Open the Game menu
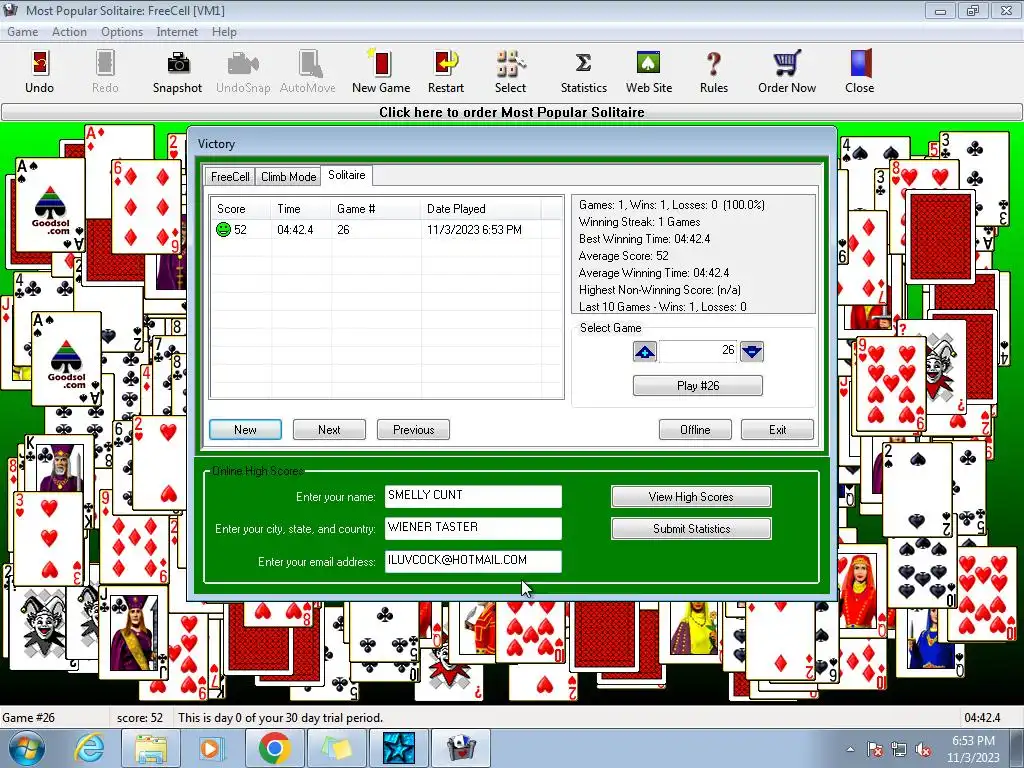The height and width of the screenshot is (768, 1024). [22, 32]
